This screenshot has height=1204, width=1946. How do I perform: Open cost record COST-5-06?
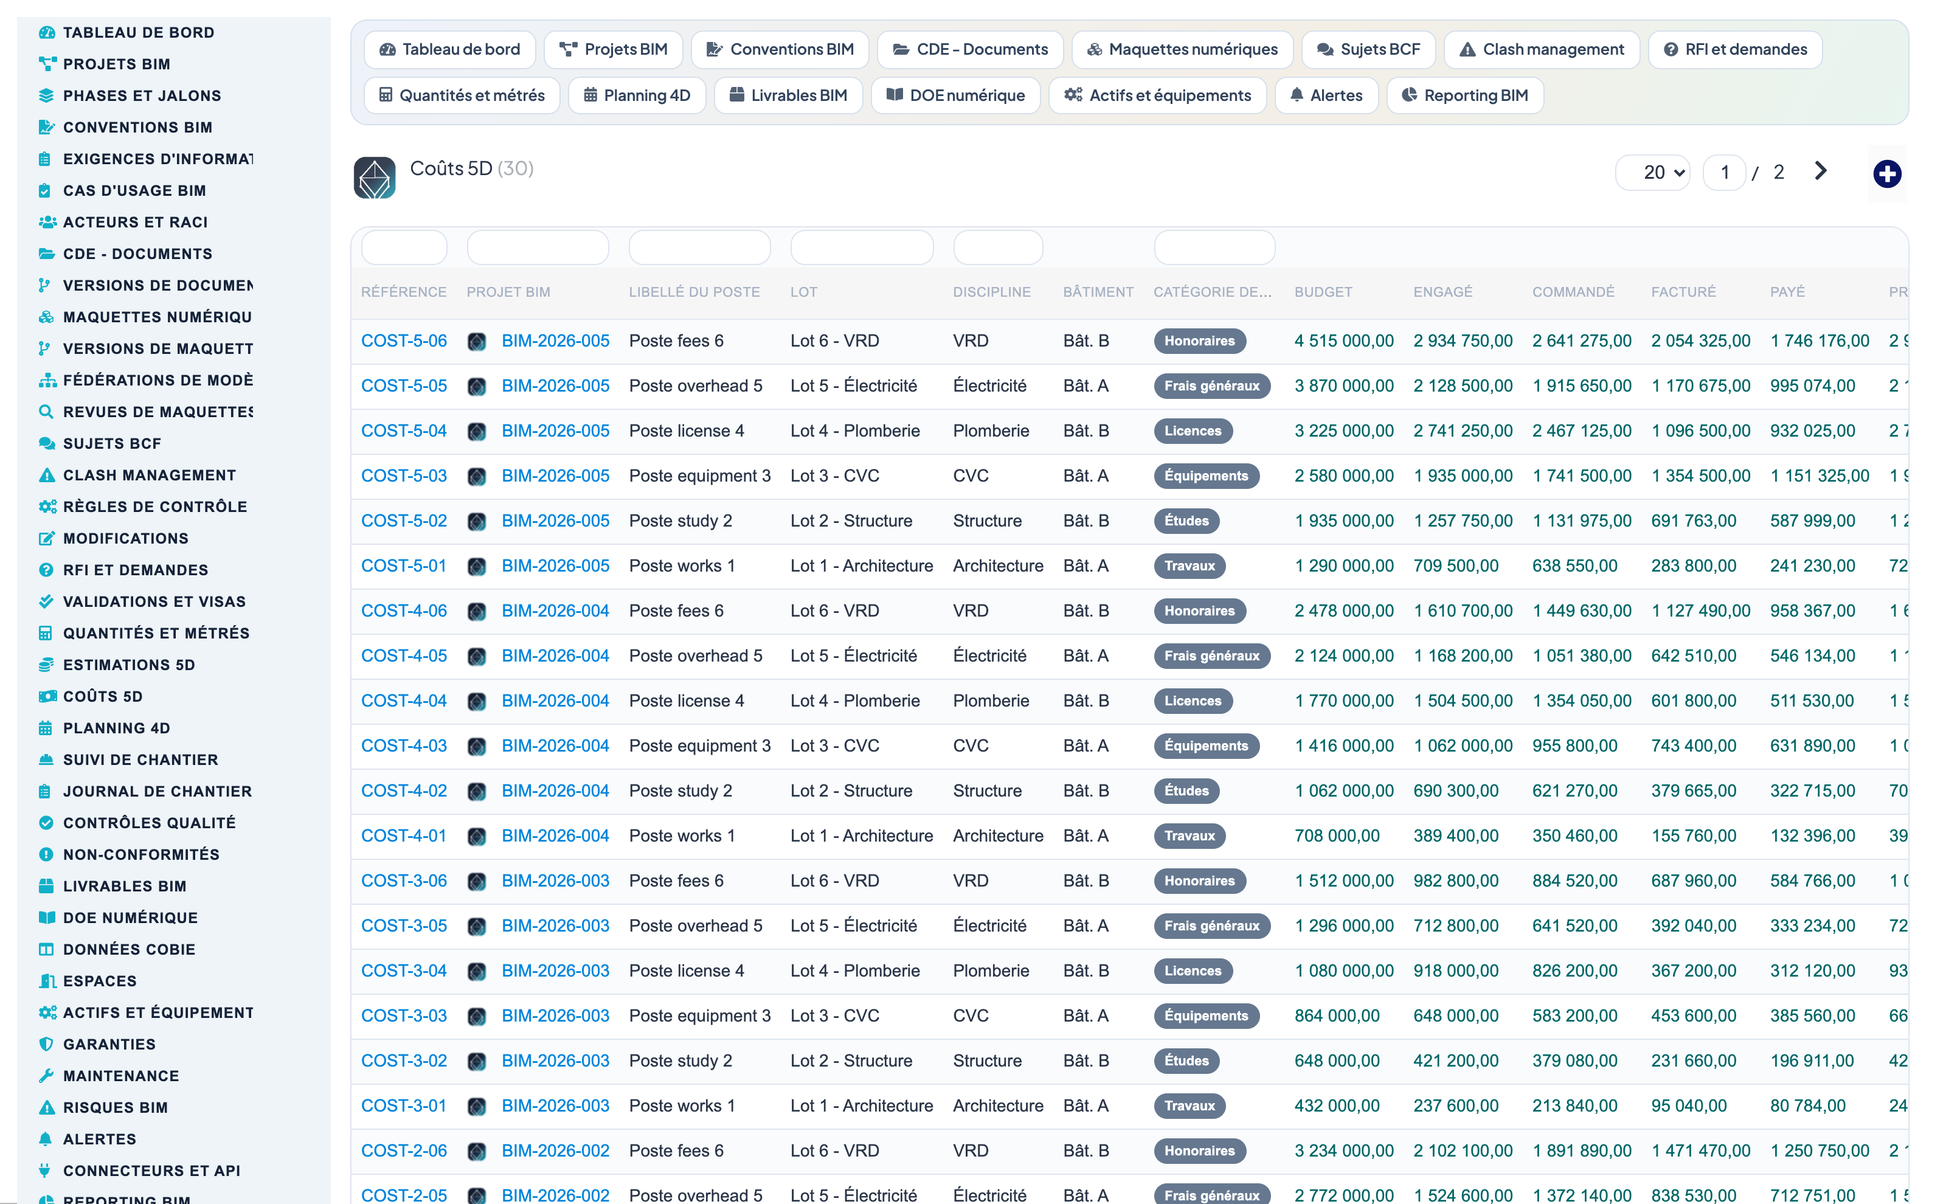[404, 341]
